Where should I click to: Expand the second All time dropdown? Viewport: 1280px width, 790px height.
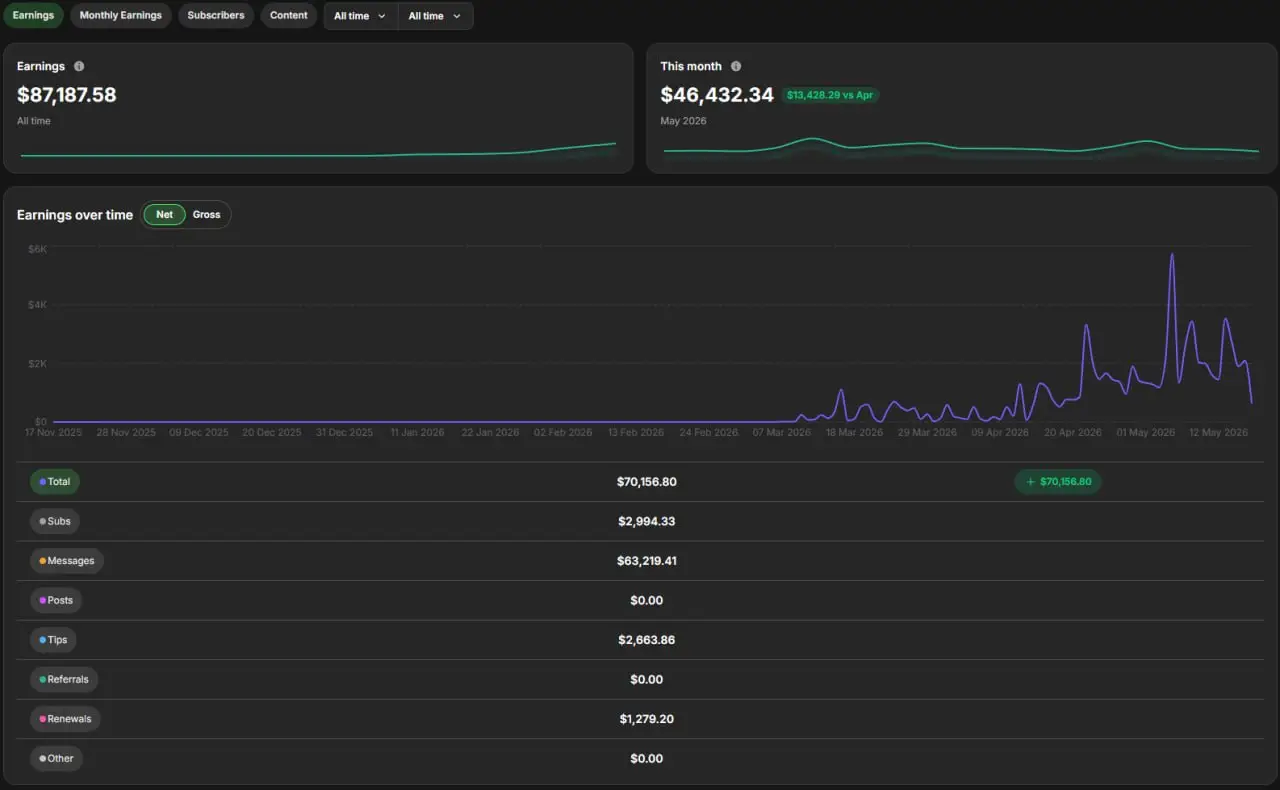(x=435, y=16)
